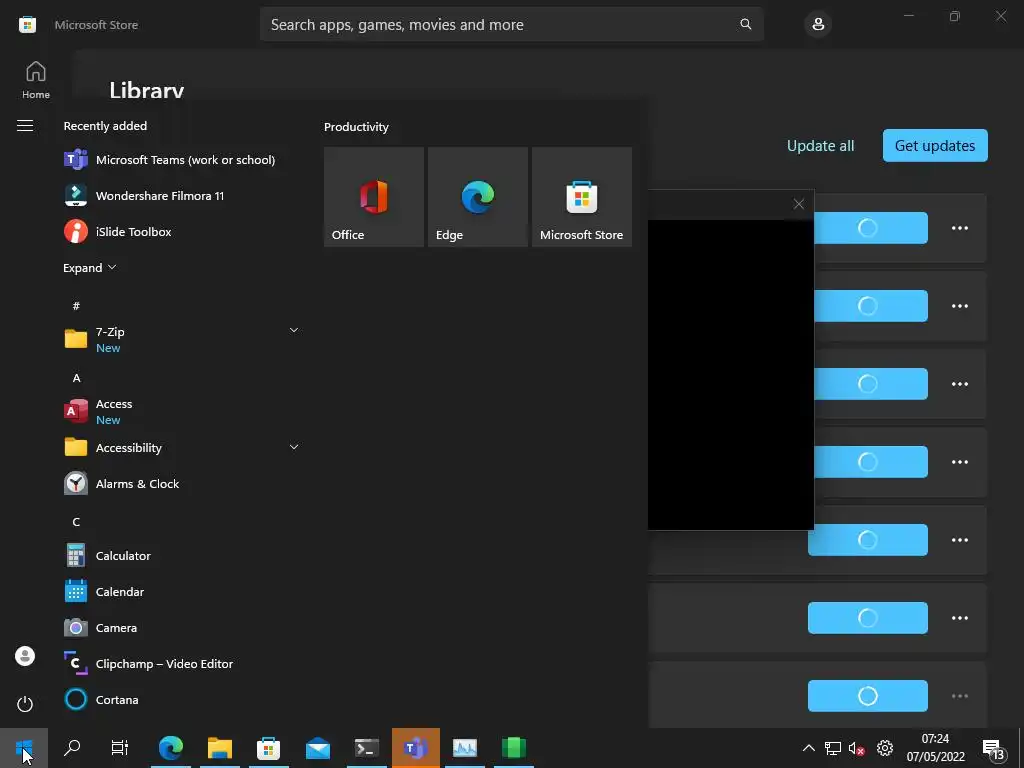Click the search magnifier in Store search bar
The image size is (1024, 768).
745,24
